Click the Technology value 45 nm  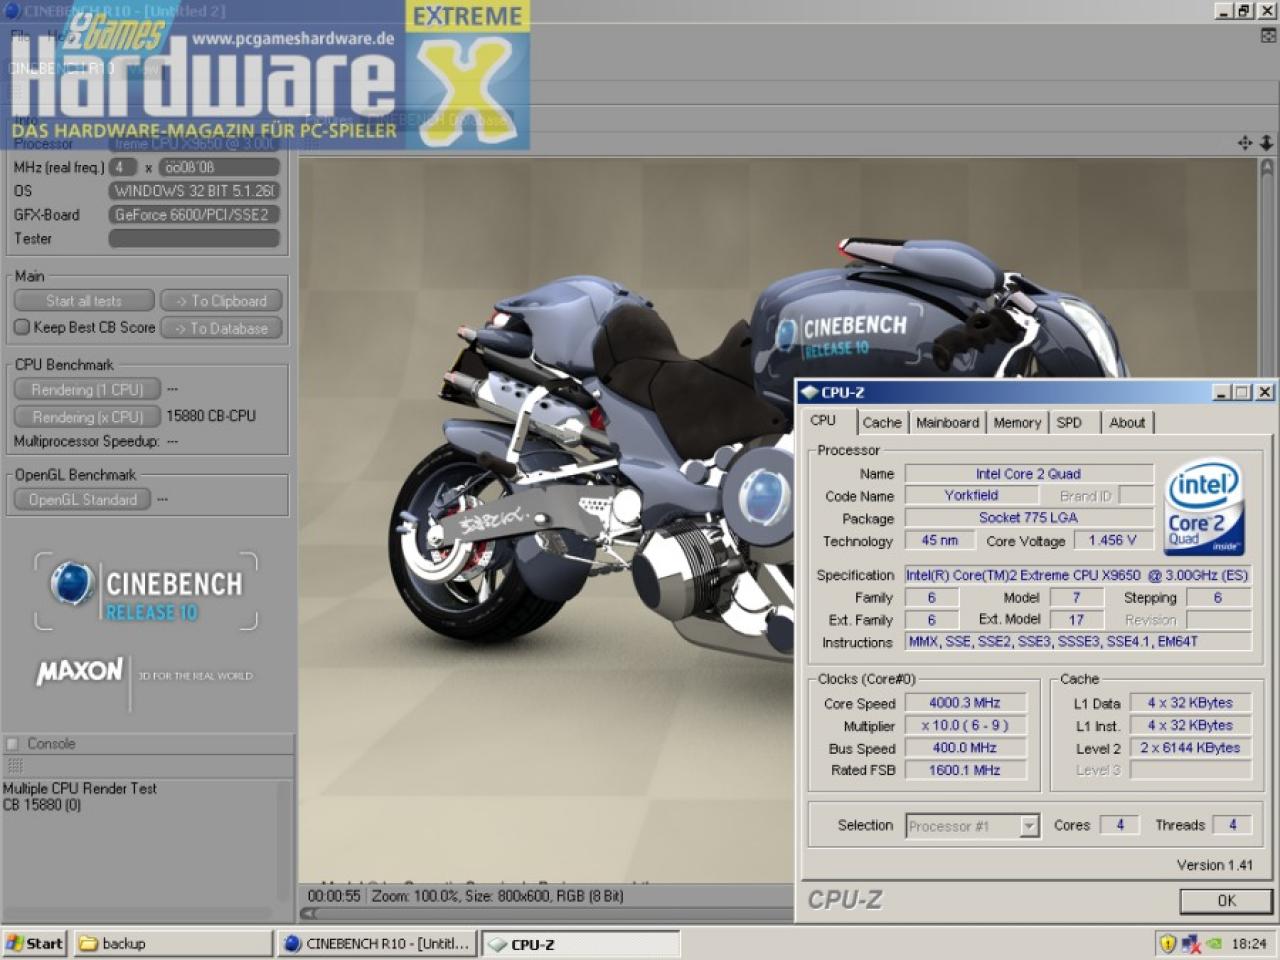coord(940,540)
